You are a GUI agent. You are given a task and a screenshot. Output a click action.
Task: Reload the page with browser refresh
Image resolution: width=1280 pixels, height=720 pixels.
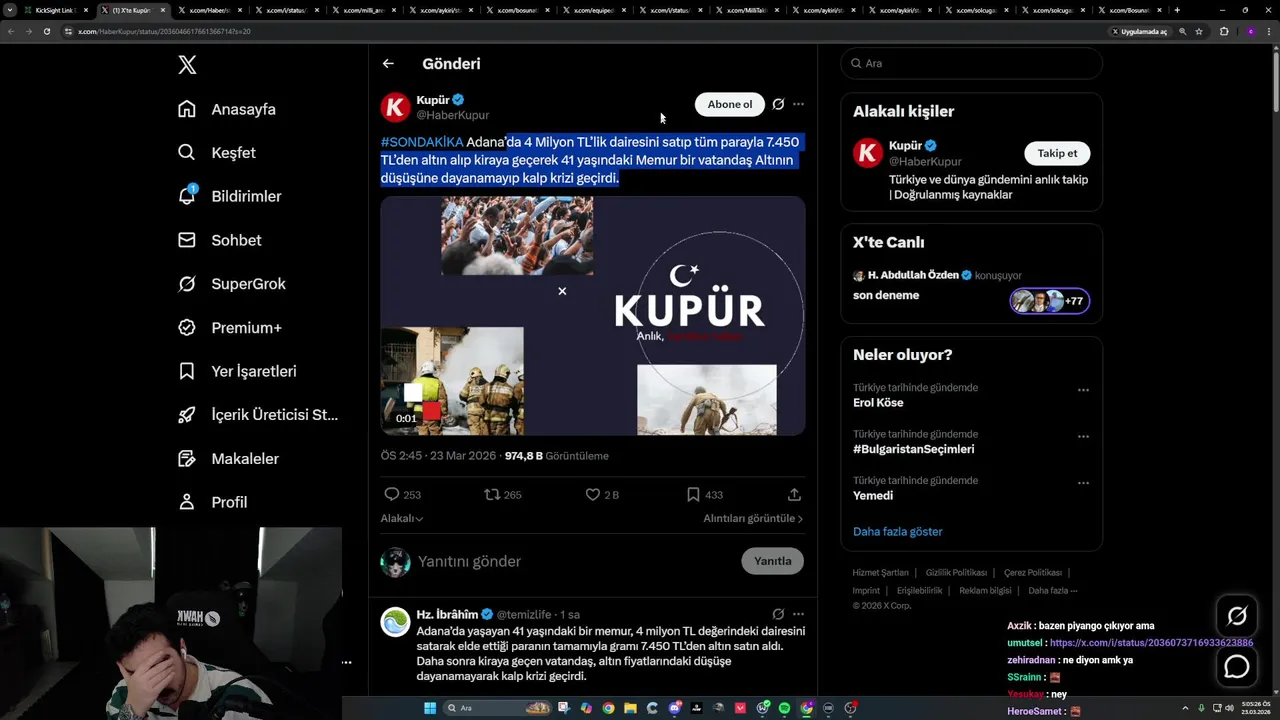[46, 31]
